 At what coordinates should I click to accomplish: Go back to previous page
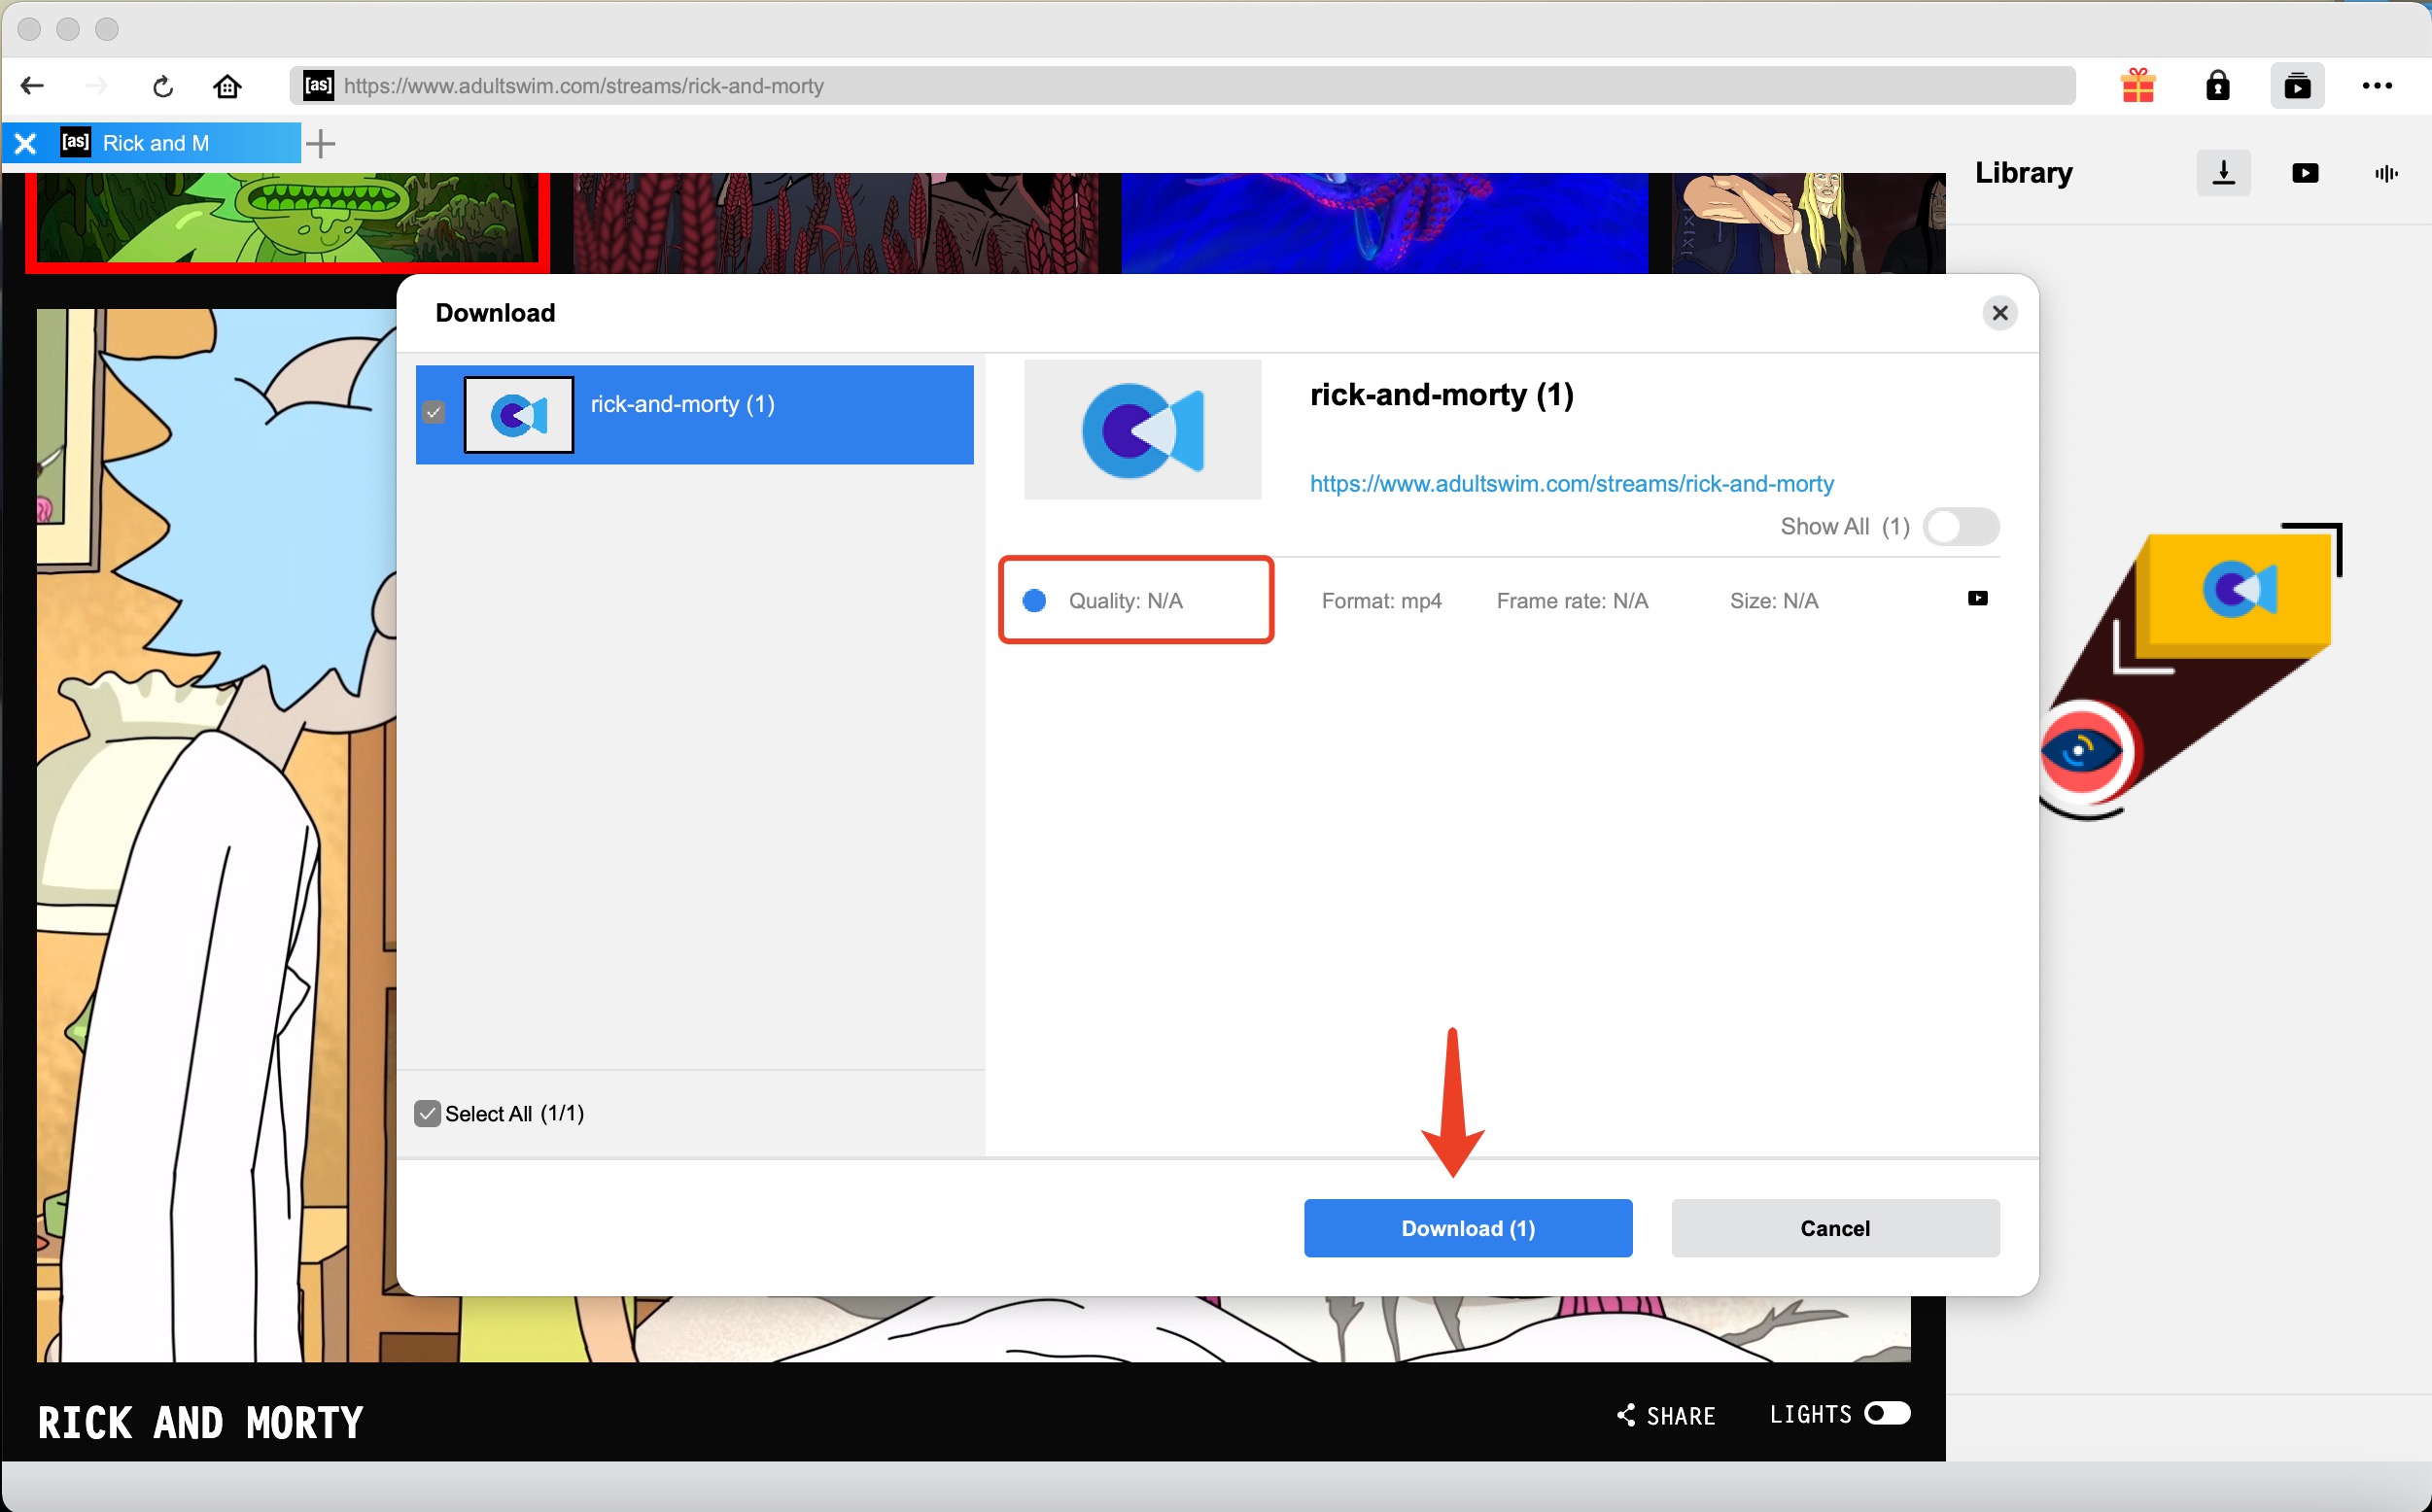[32, 86]
